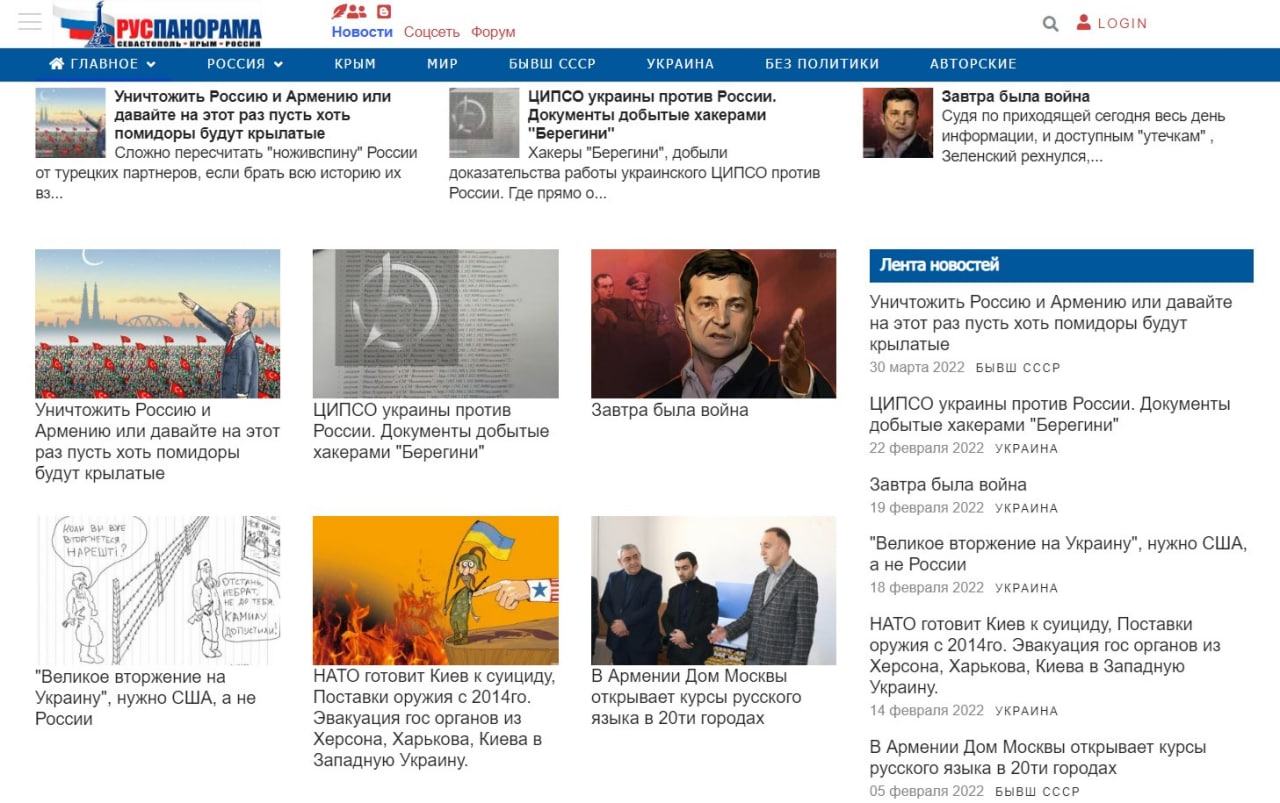The image size is (1280, 803).
Task: Click the Руспанорама site logo
Action: coord(158,25)
